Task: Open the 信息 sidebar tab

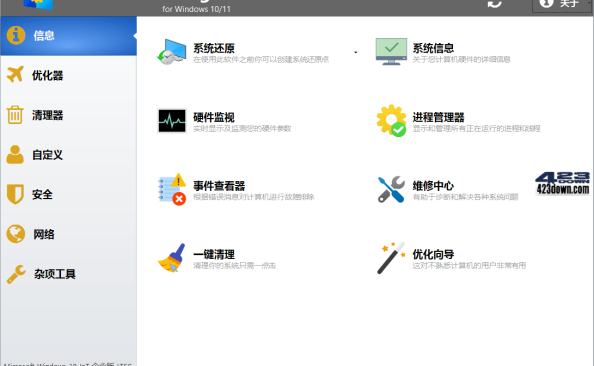Action: coord(69,36)
